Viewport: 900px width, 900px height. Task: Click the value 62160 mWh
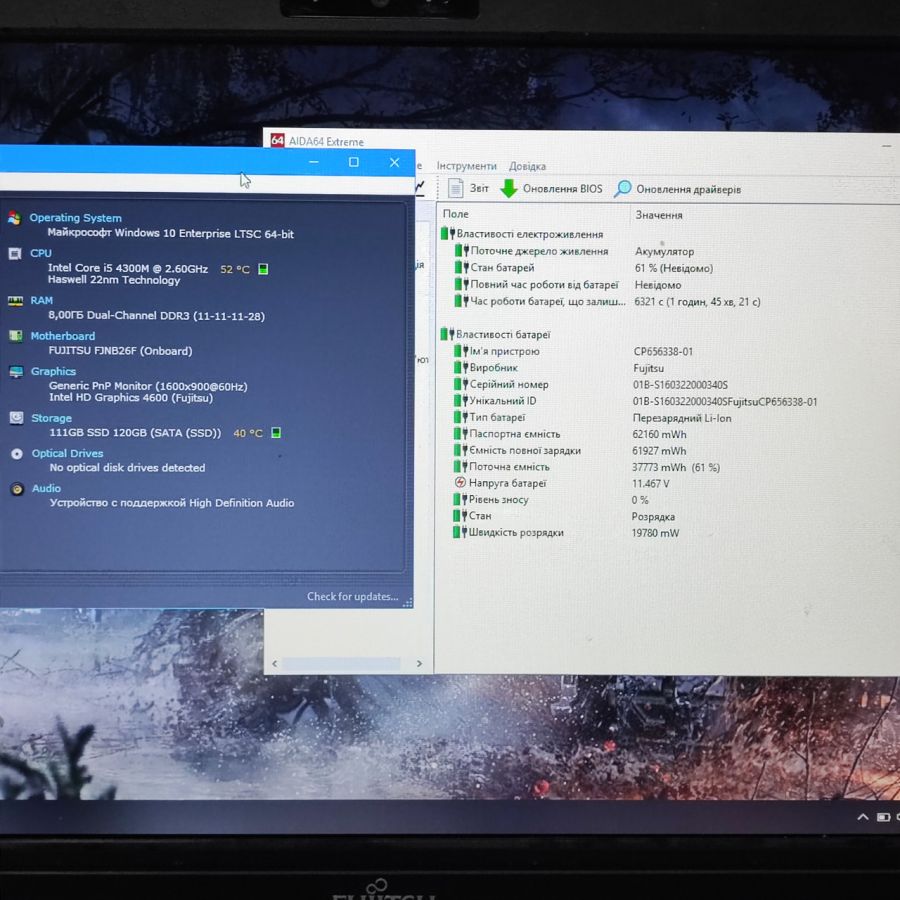click(659, 435)
